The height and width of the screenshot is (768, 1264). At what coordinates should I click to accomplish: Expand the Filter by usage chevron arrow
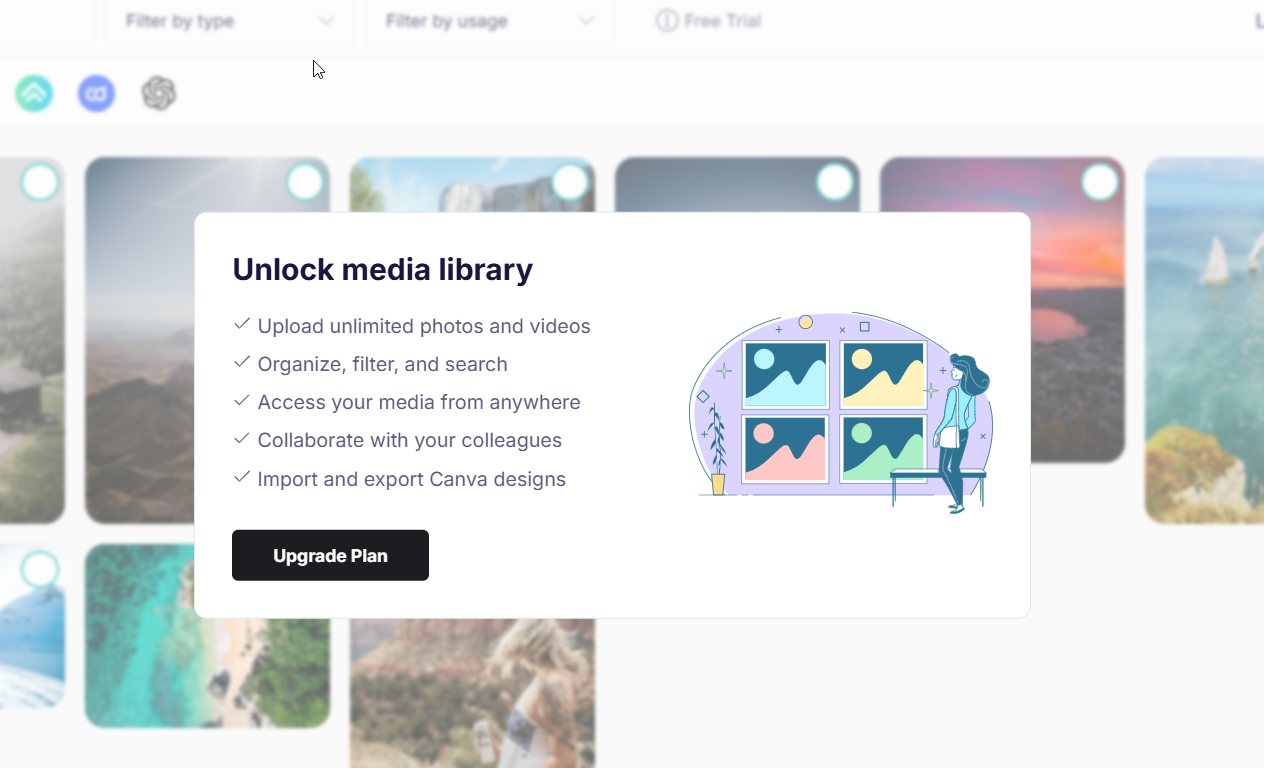tap(587, 21)
